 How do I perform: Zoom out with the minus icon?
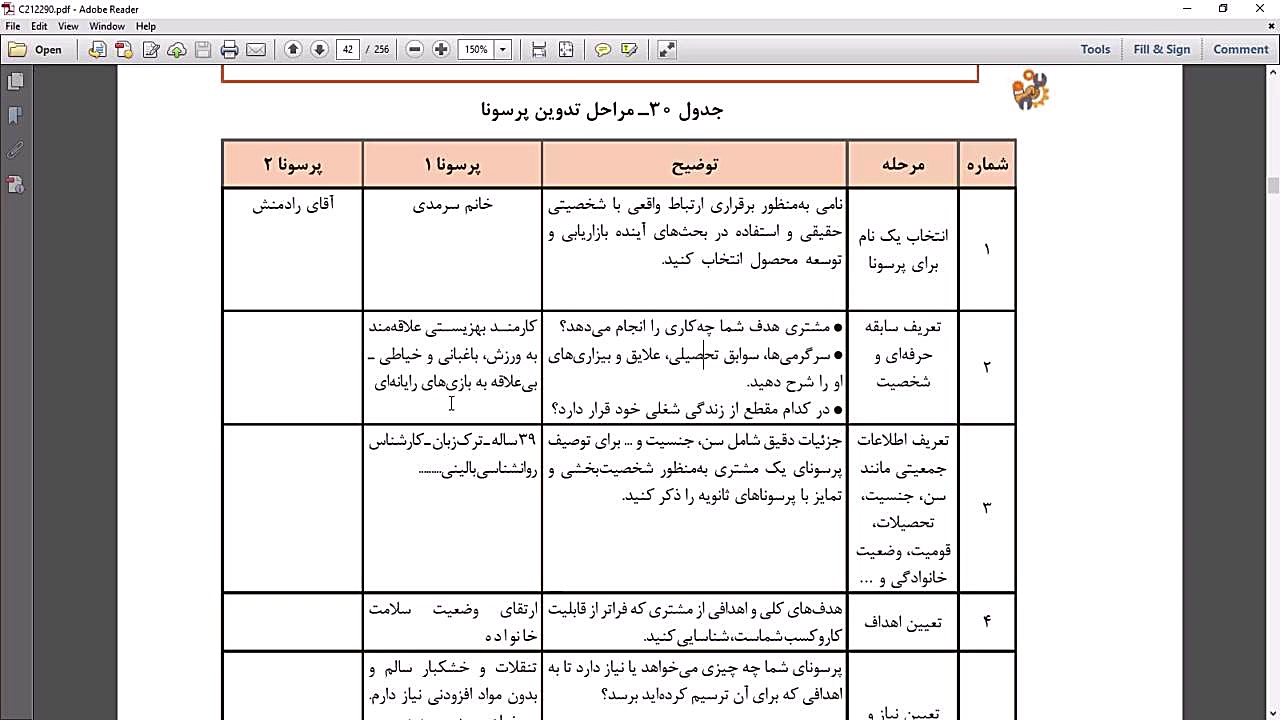pyautogui.click(x=415, y=49)
